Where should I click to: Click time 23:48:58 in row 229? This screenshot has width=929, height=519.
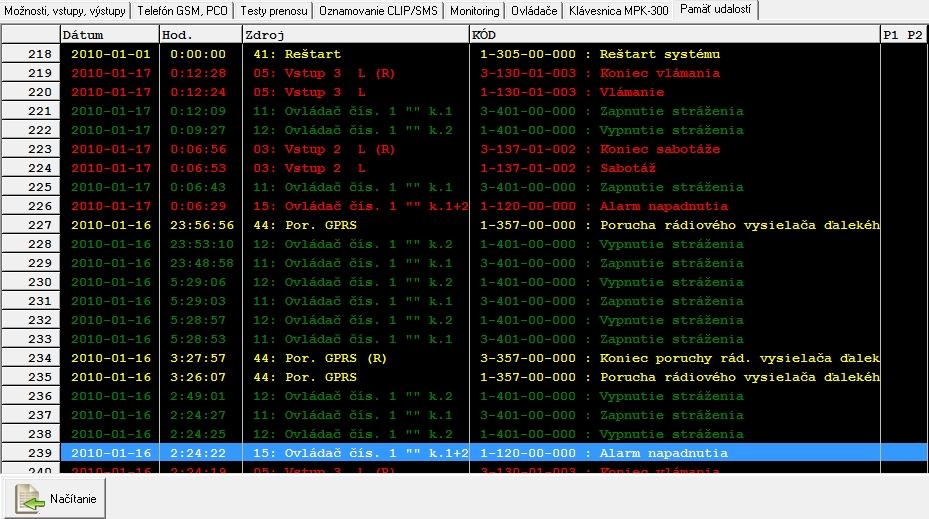pos(201,262)
